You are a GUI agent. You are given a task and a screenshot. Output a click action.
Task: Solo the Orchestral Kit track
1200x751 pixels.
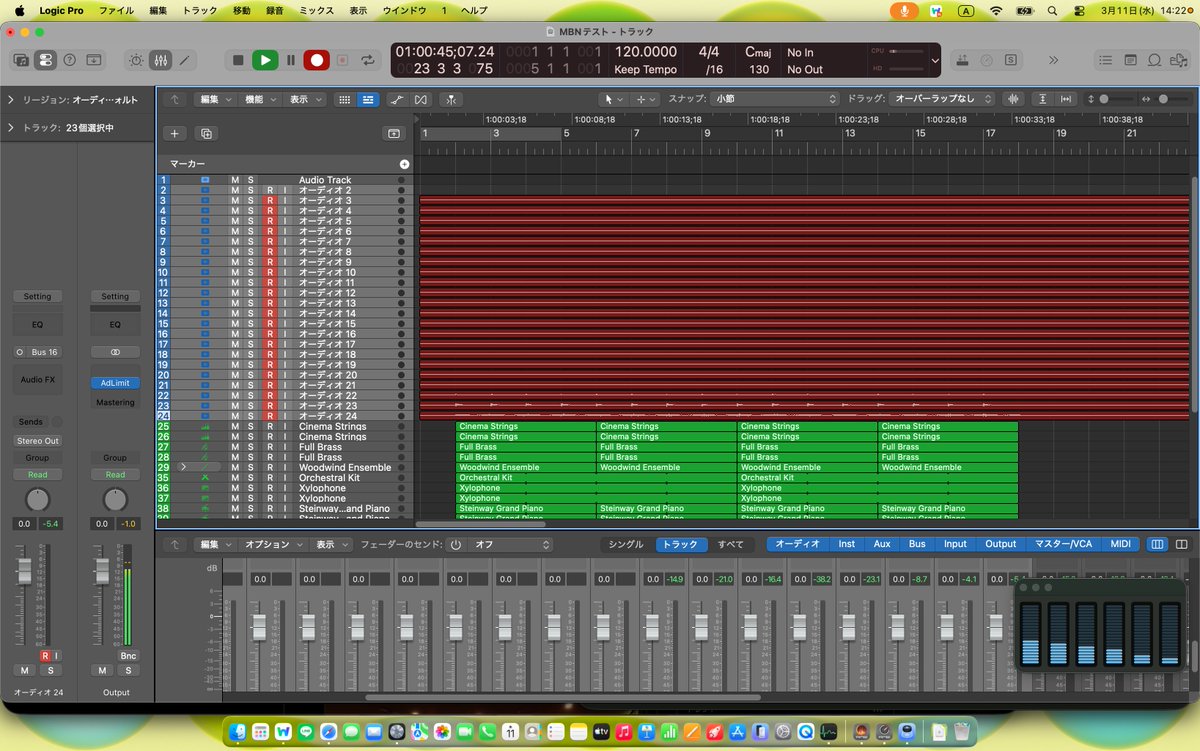click(251, 478)
